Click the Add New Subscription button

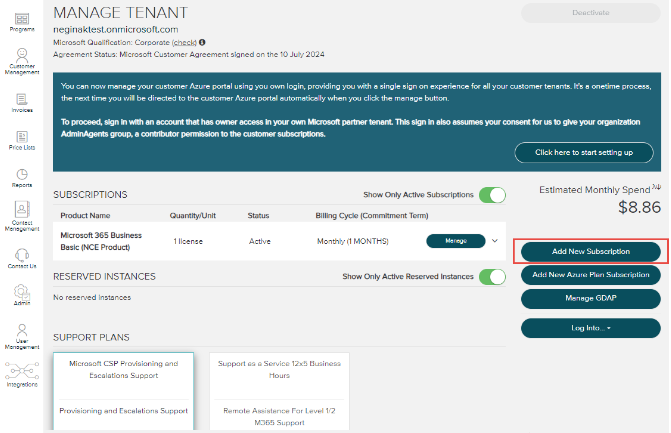click(x=590, y=250)
